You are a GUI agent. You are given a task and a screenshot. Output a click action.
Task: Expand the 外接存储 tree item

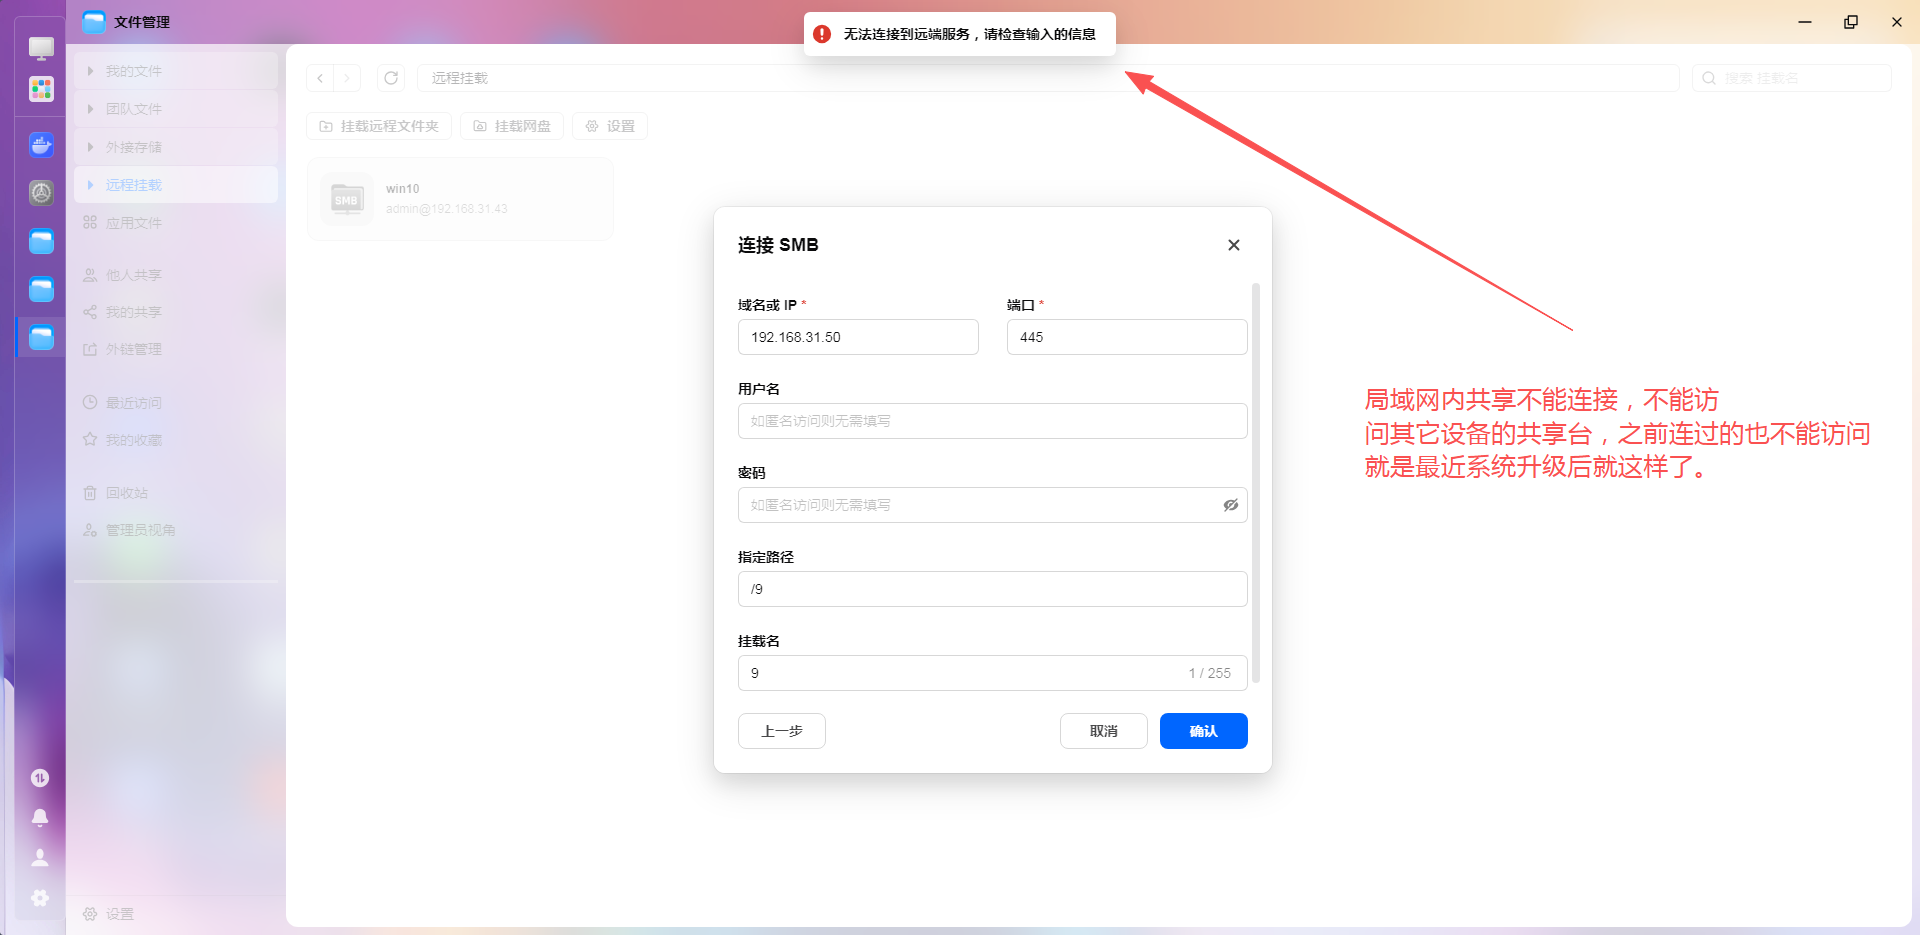pyautogui.click(x=90, y=147)
